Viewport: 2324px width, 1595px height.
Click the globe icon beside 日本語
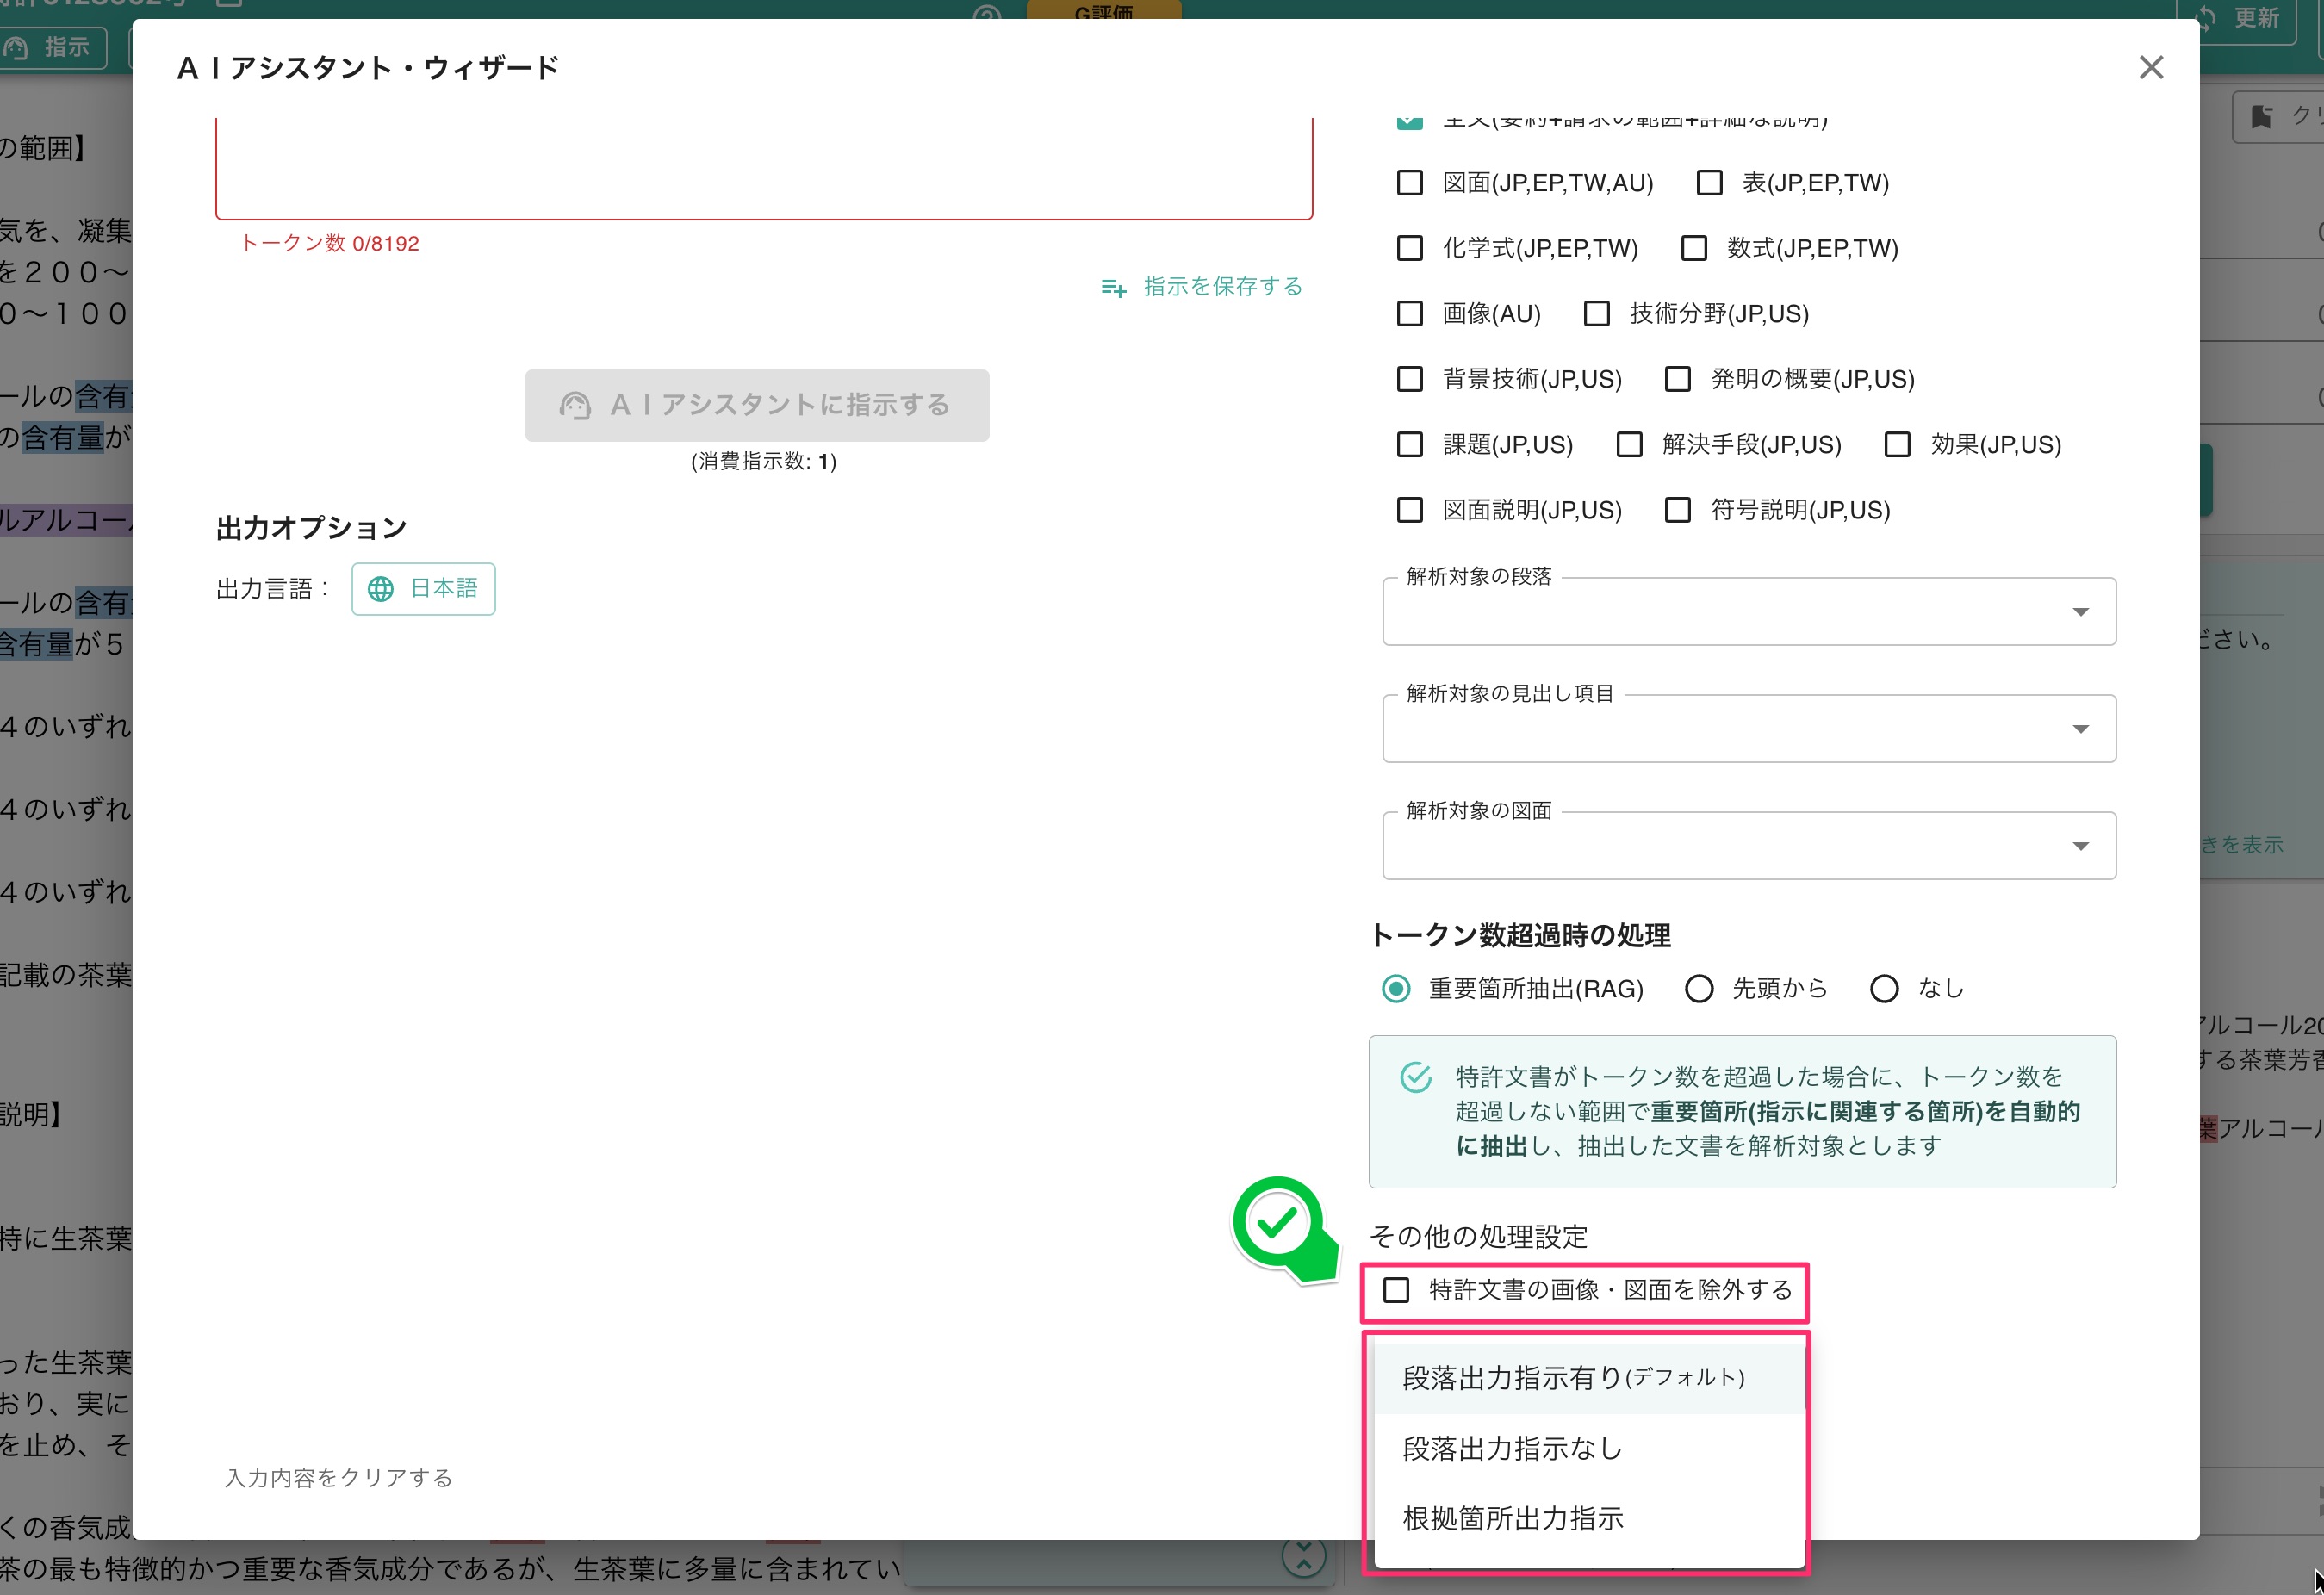pos(381,589)
